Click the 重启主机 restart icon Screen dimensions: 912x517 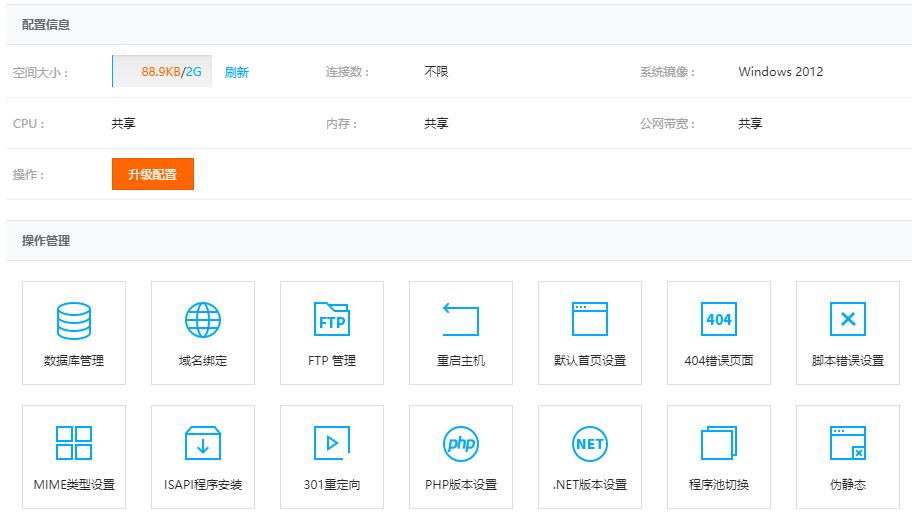click(x=461, y=319)
